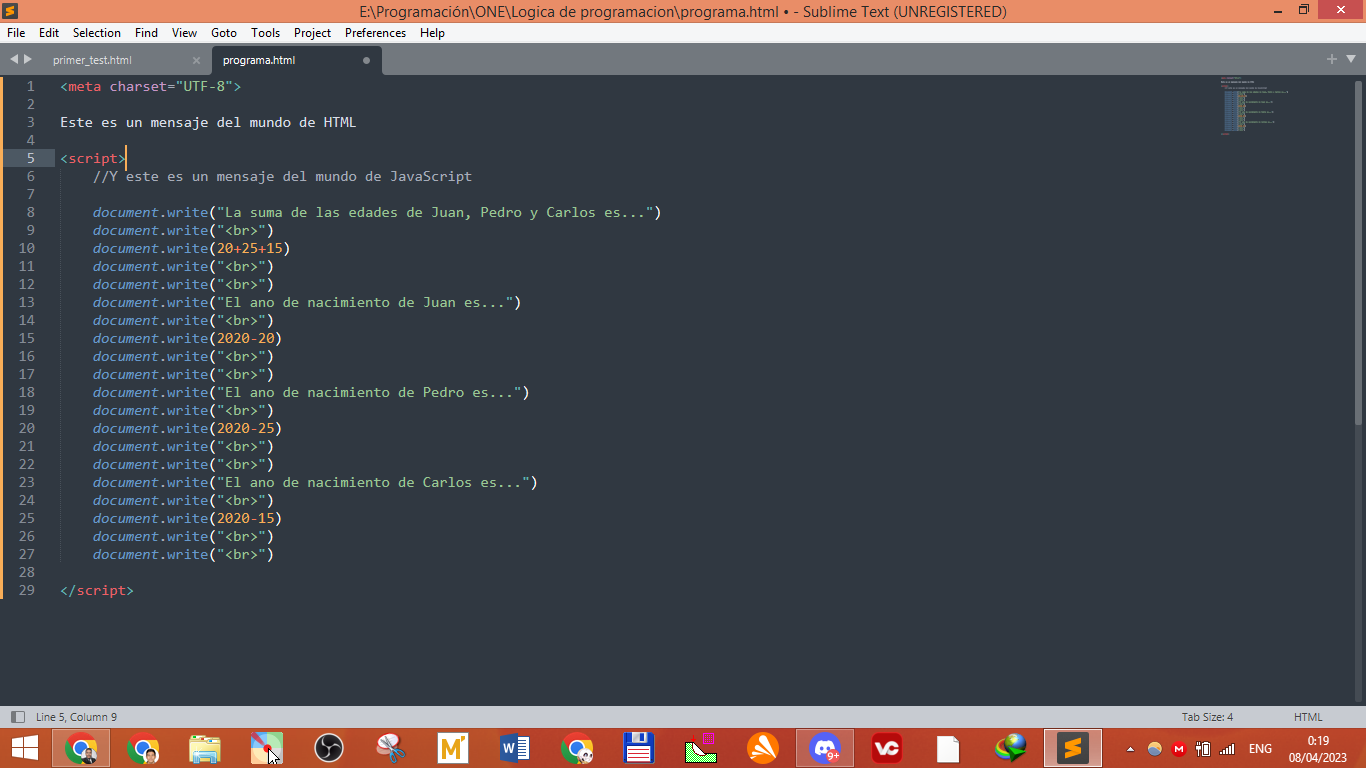Screen dimensions: 1366x768
Task: Open OBS Studio from the taskbar
Action: click(329, 748)
